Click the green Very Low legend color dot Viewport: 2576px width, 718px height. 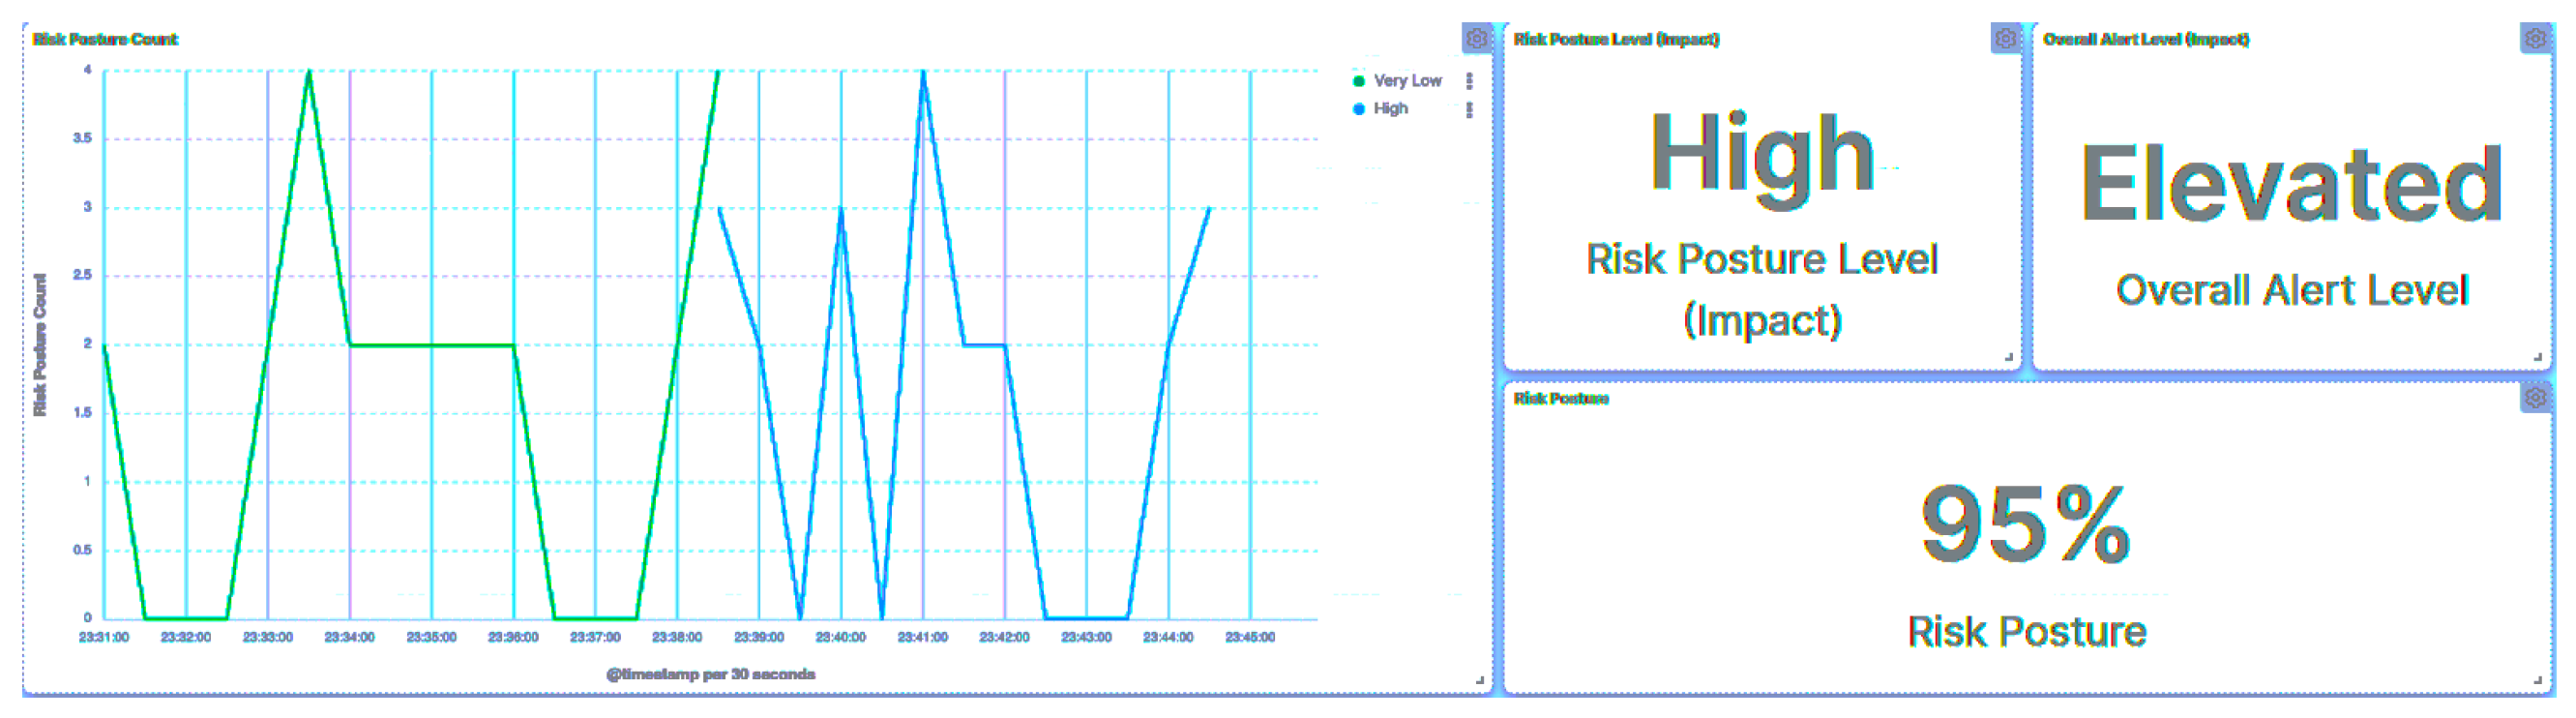(1358, 81)
